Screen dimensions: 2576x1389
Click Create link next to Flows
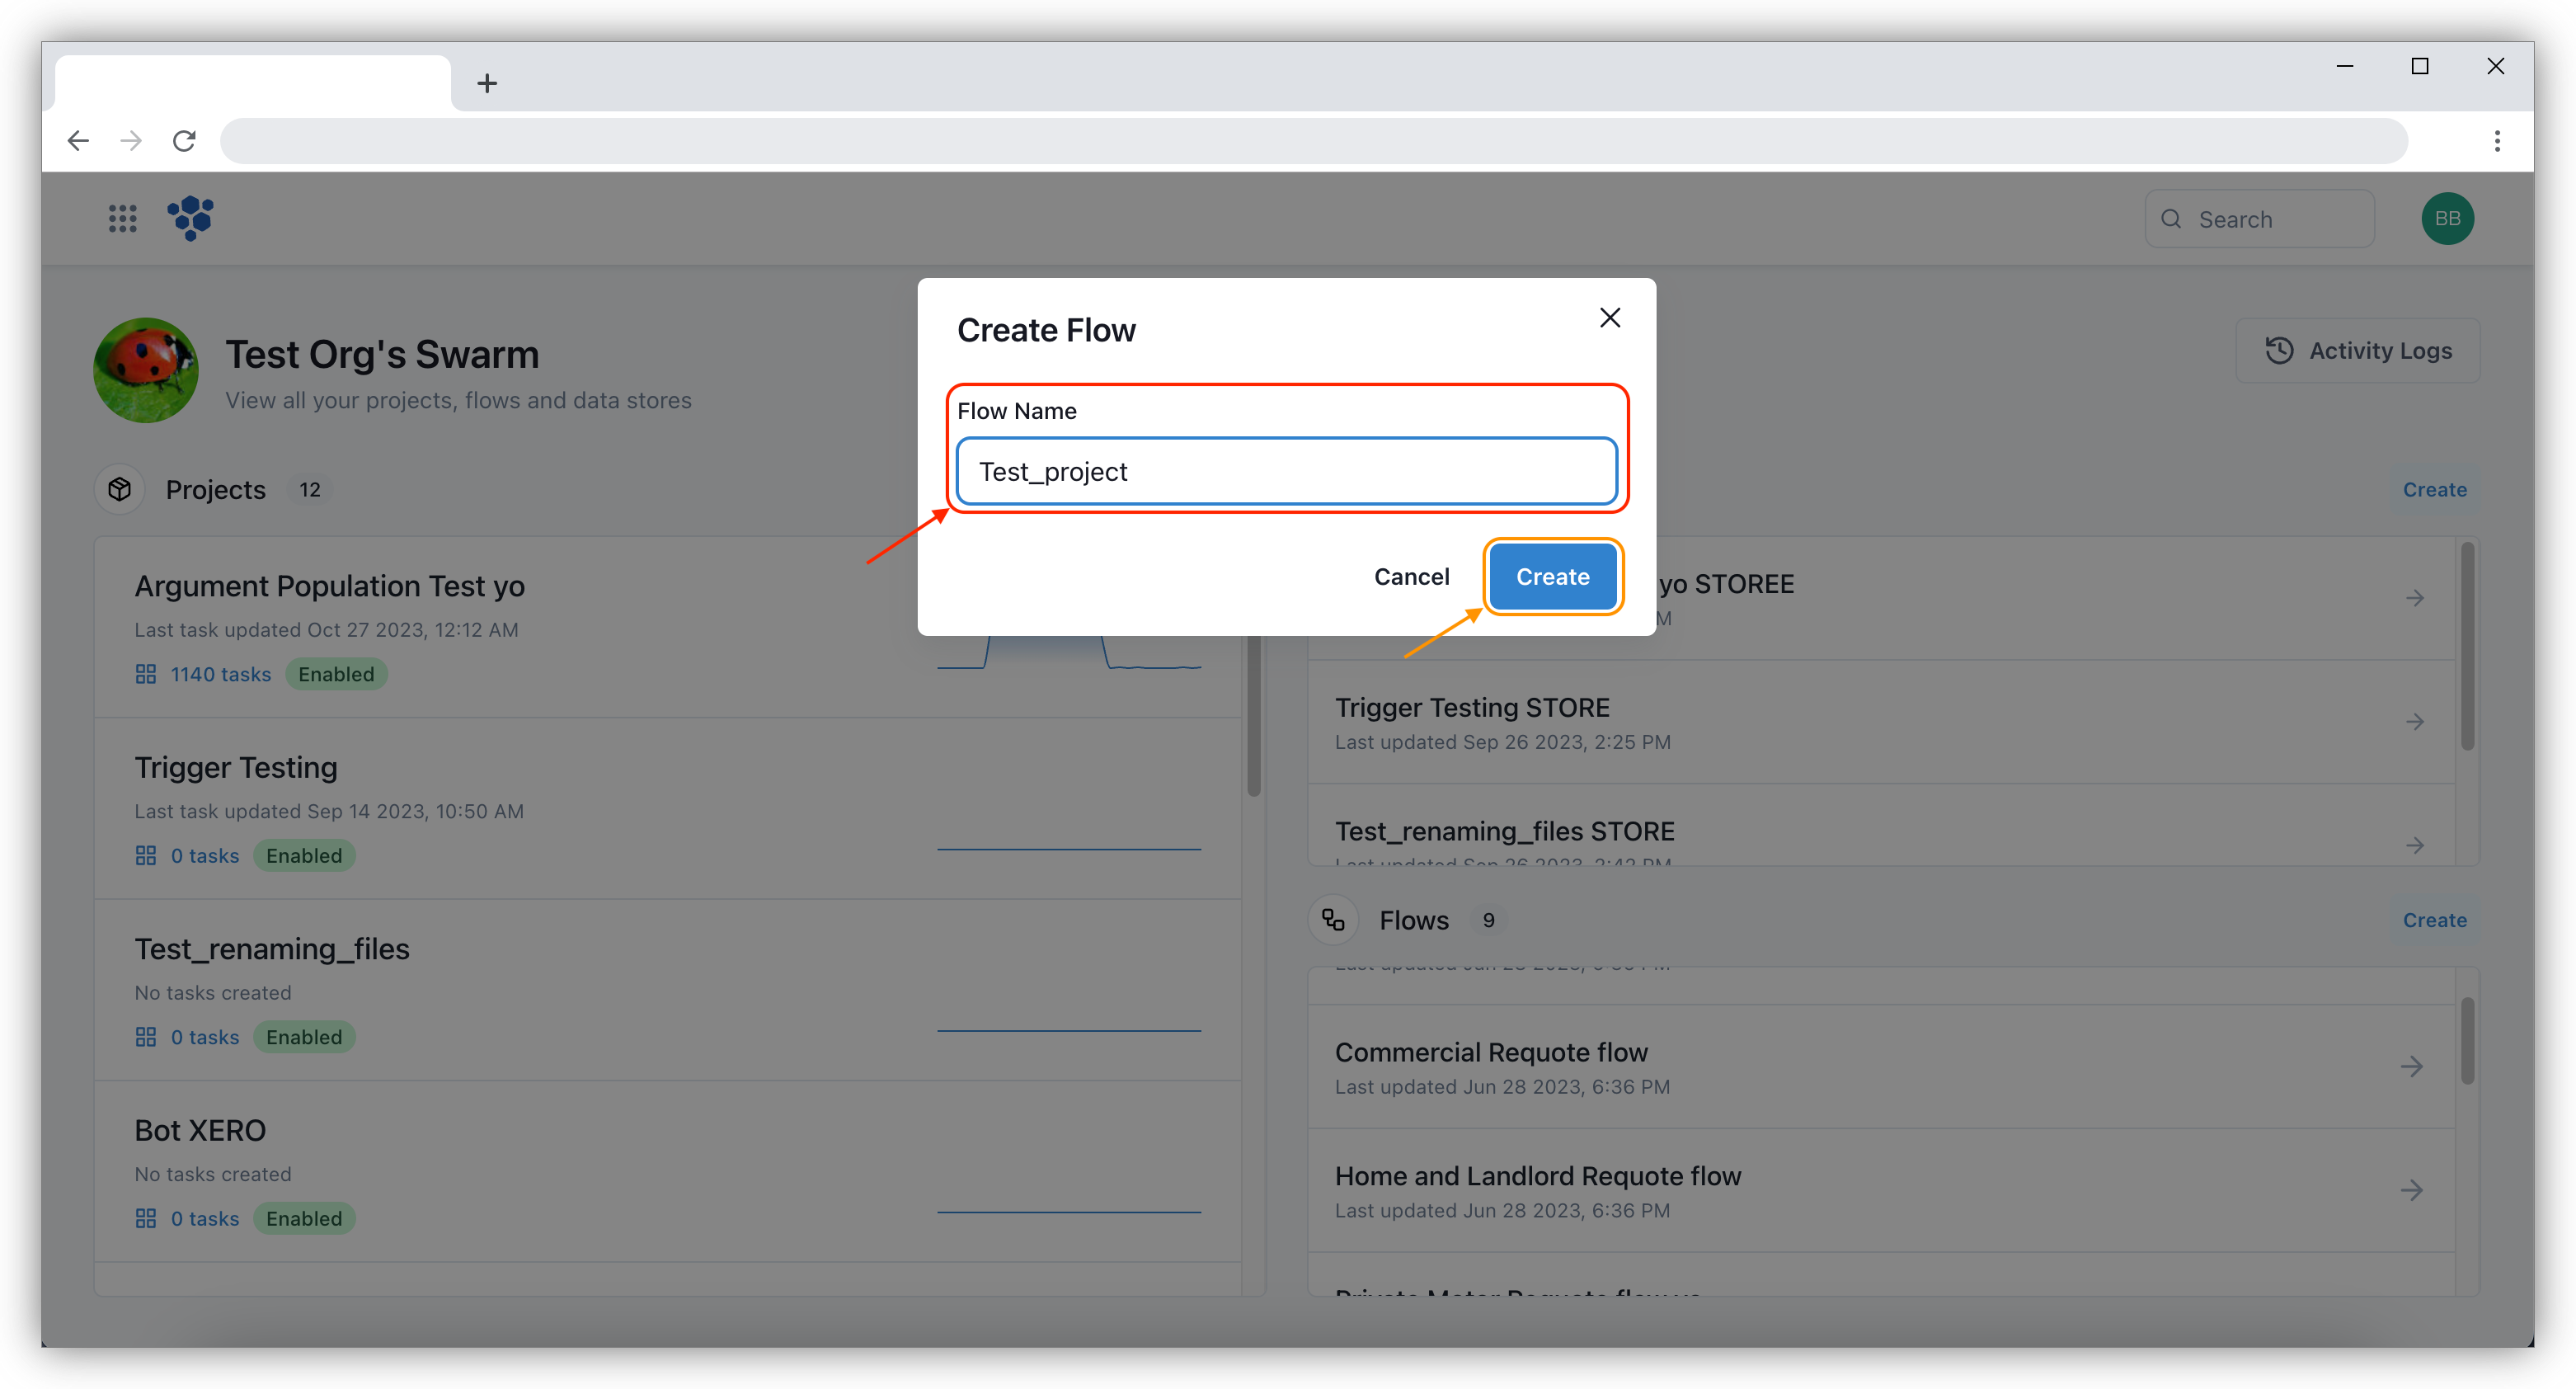pos(2434,919)
